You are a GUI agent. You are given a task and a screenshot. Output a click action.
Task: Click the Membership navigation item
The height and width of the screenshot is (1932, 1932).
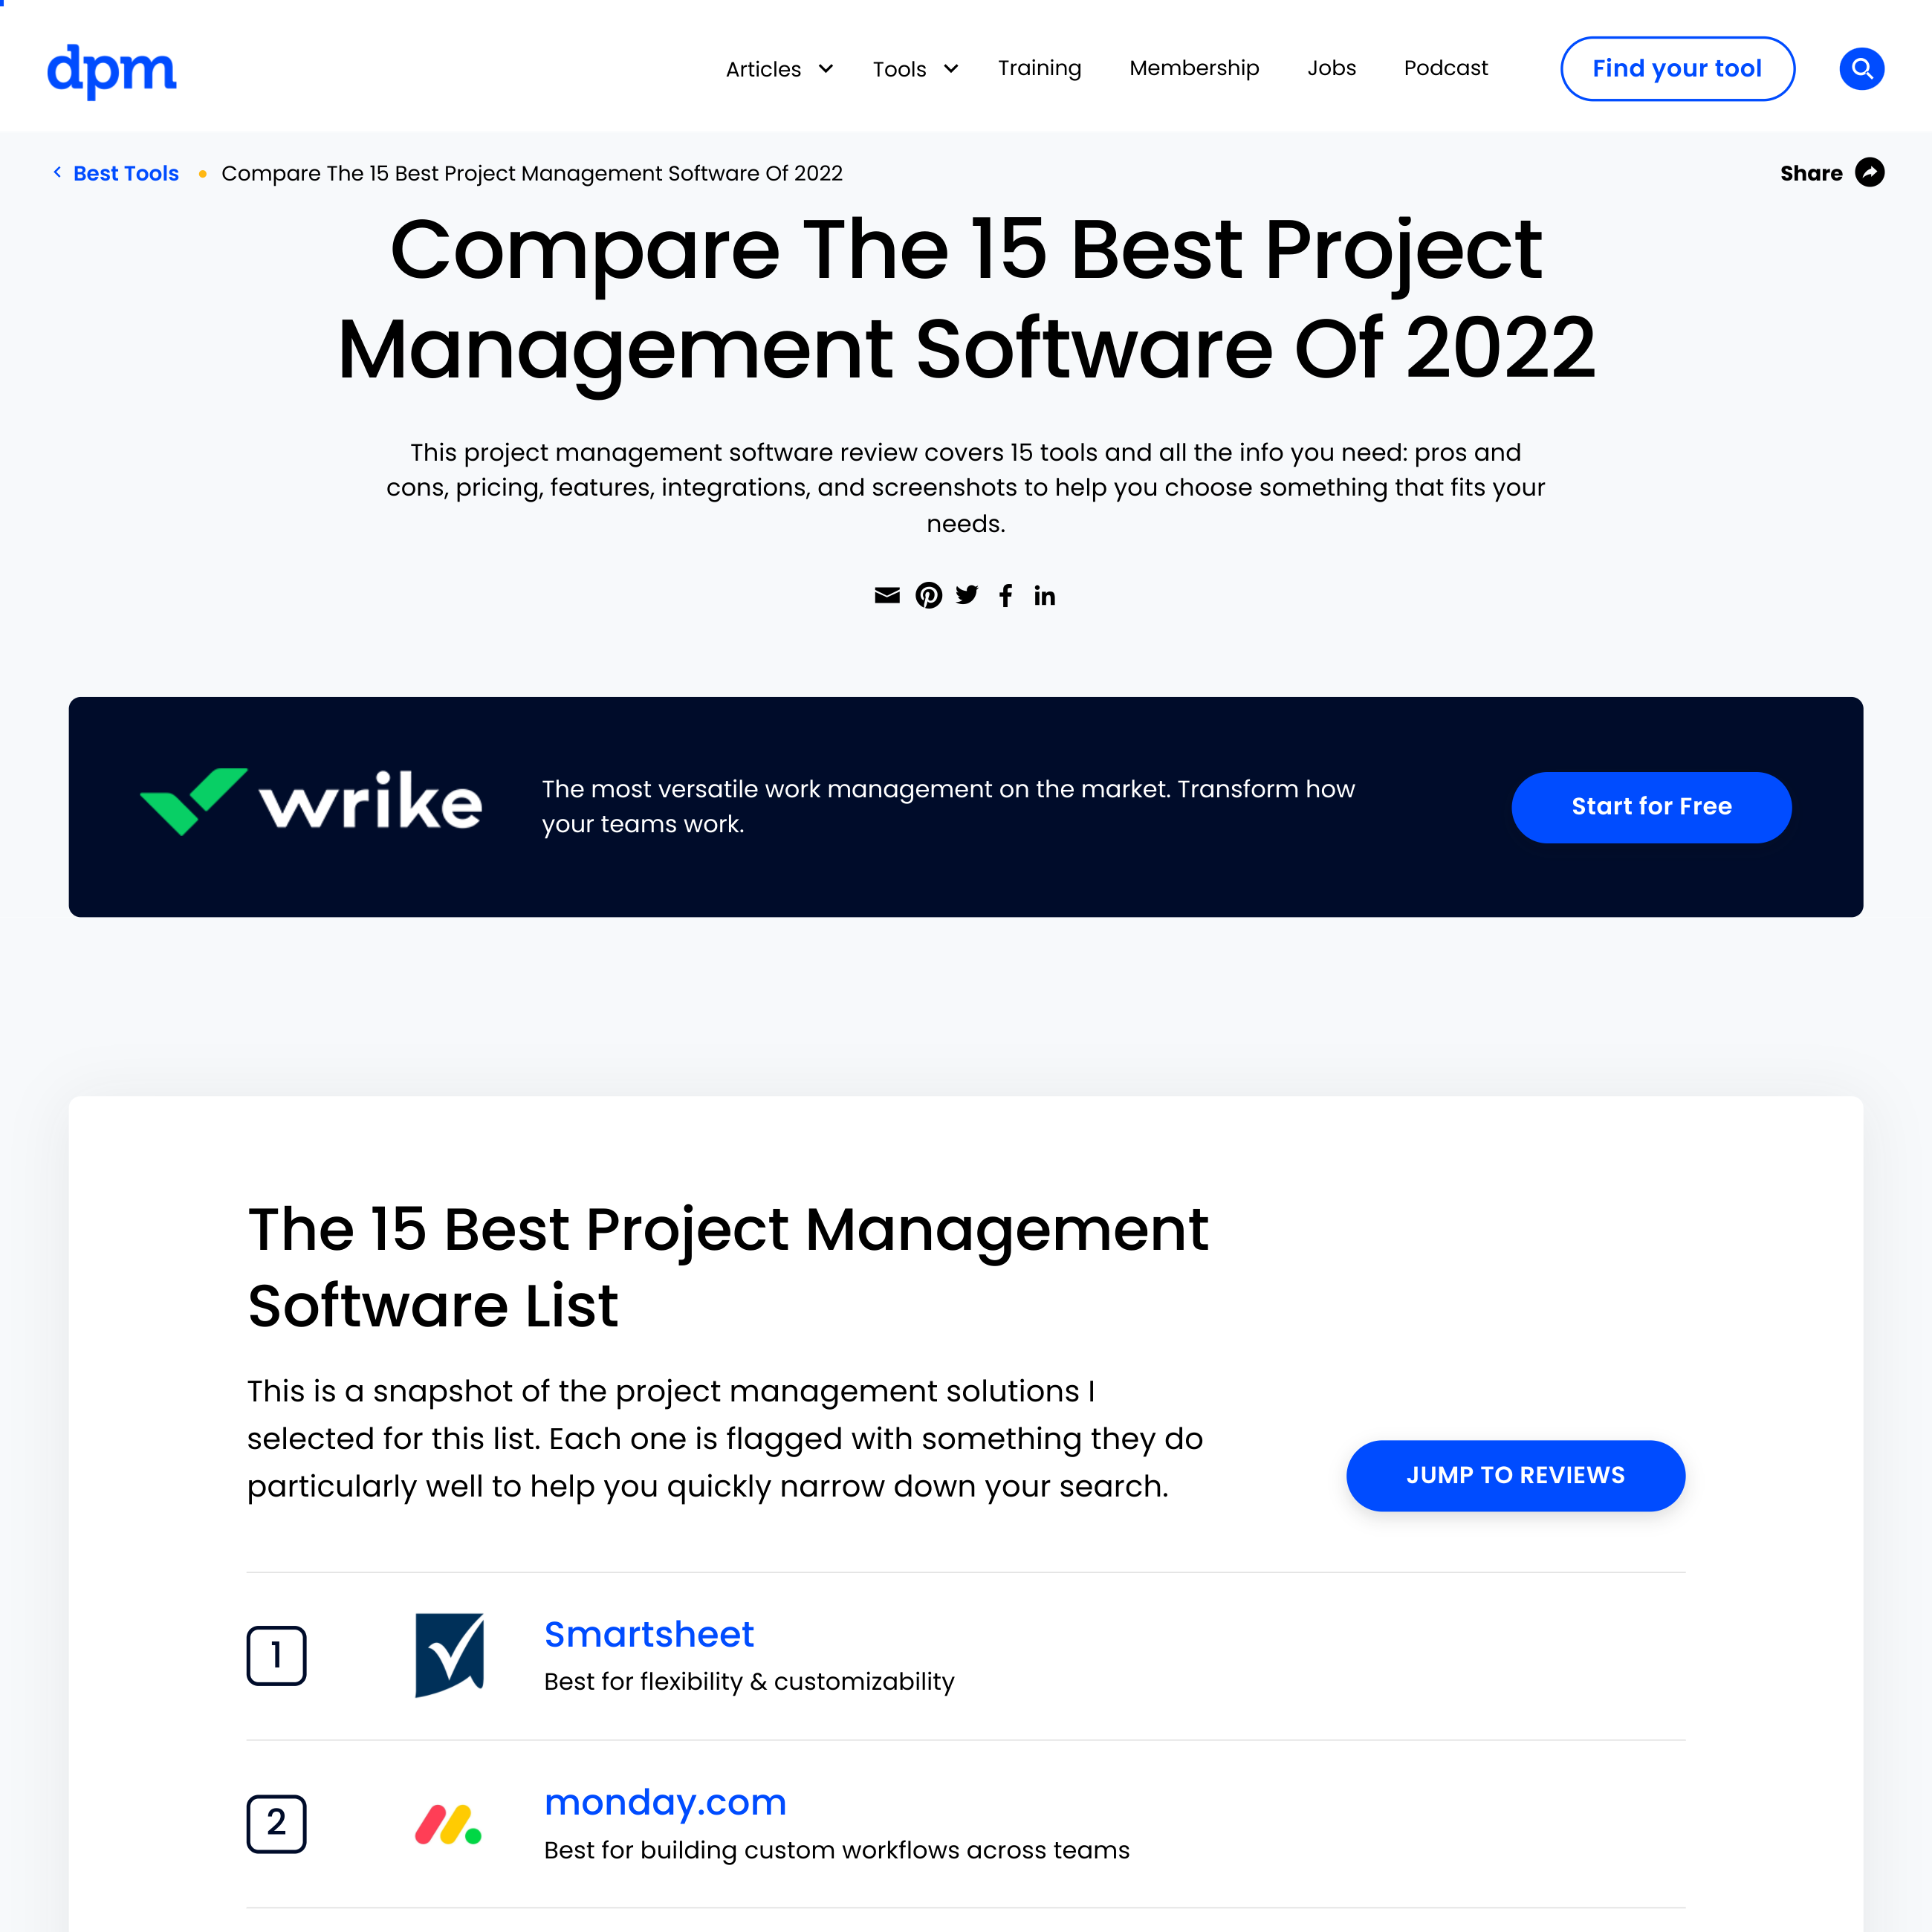point(1194,67)
